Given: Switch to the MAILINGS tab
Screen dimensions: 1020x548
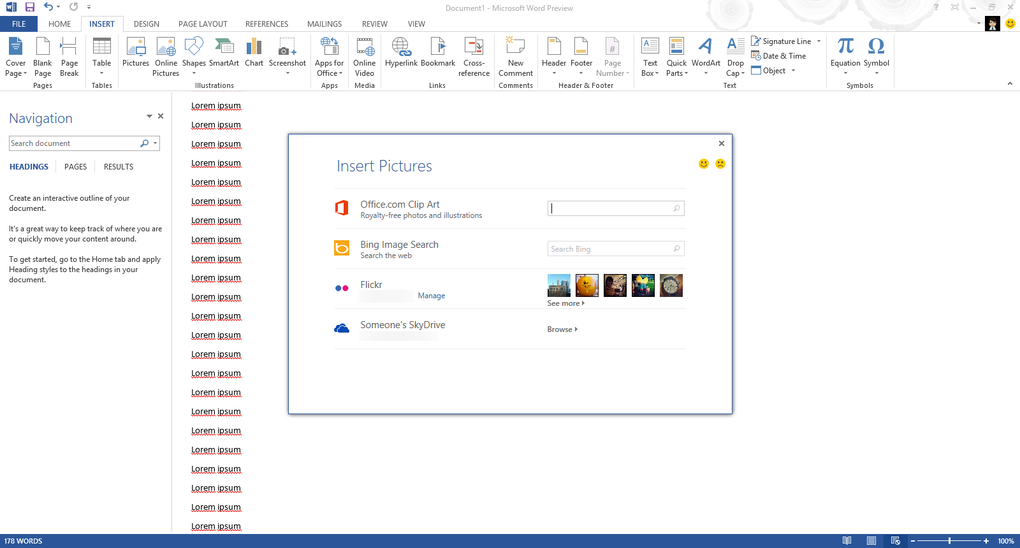Looking at the screenshot, I should 324,24.
